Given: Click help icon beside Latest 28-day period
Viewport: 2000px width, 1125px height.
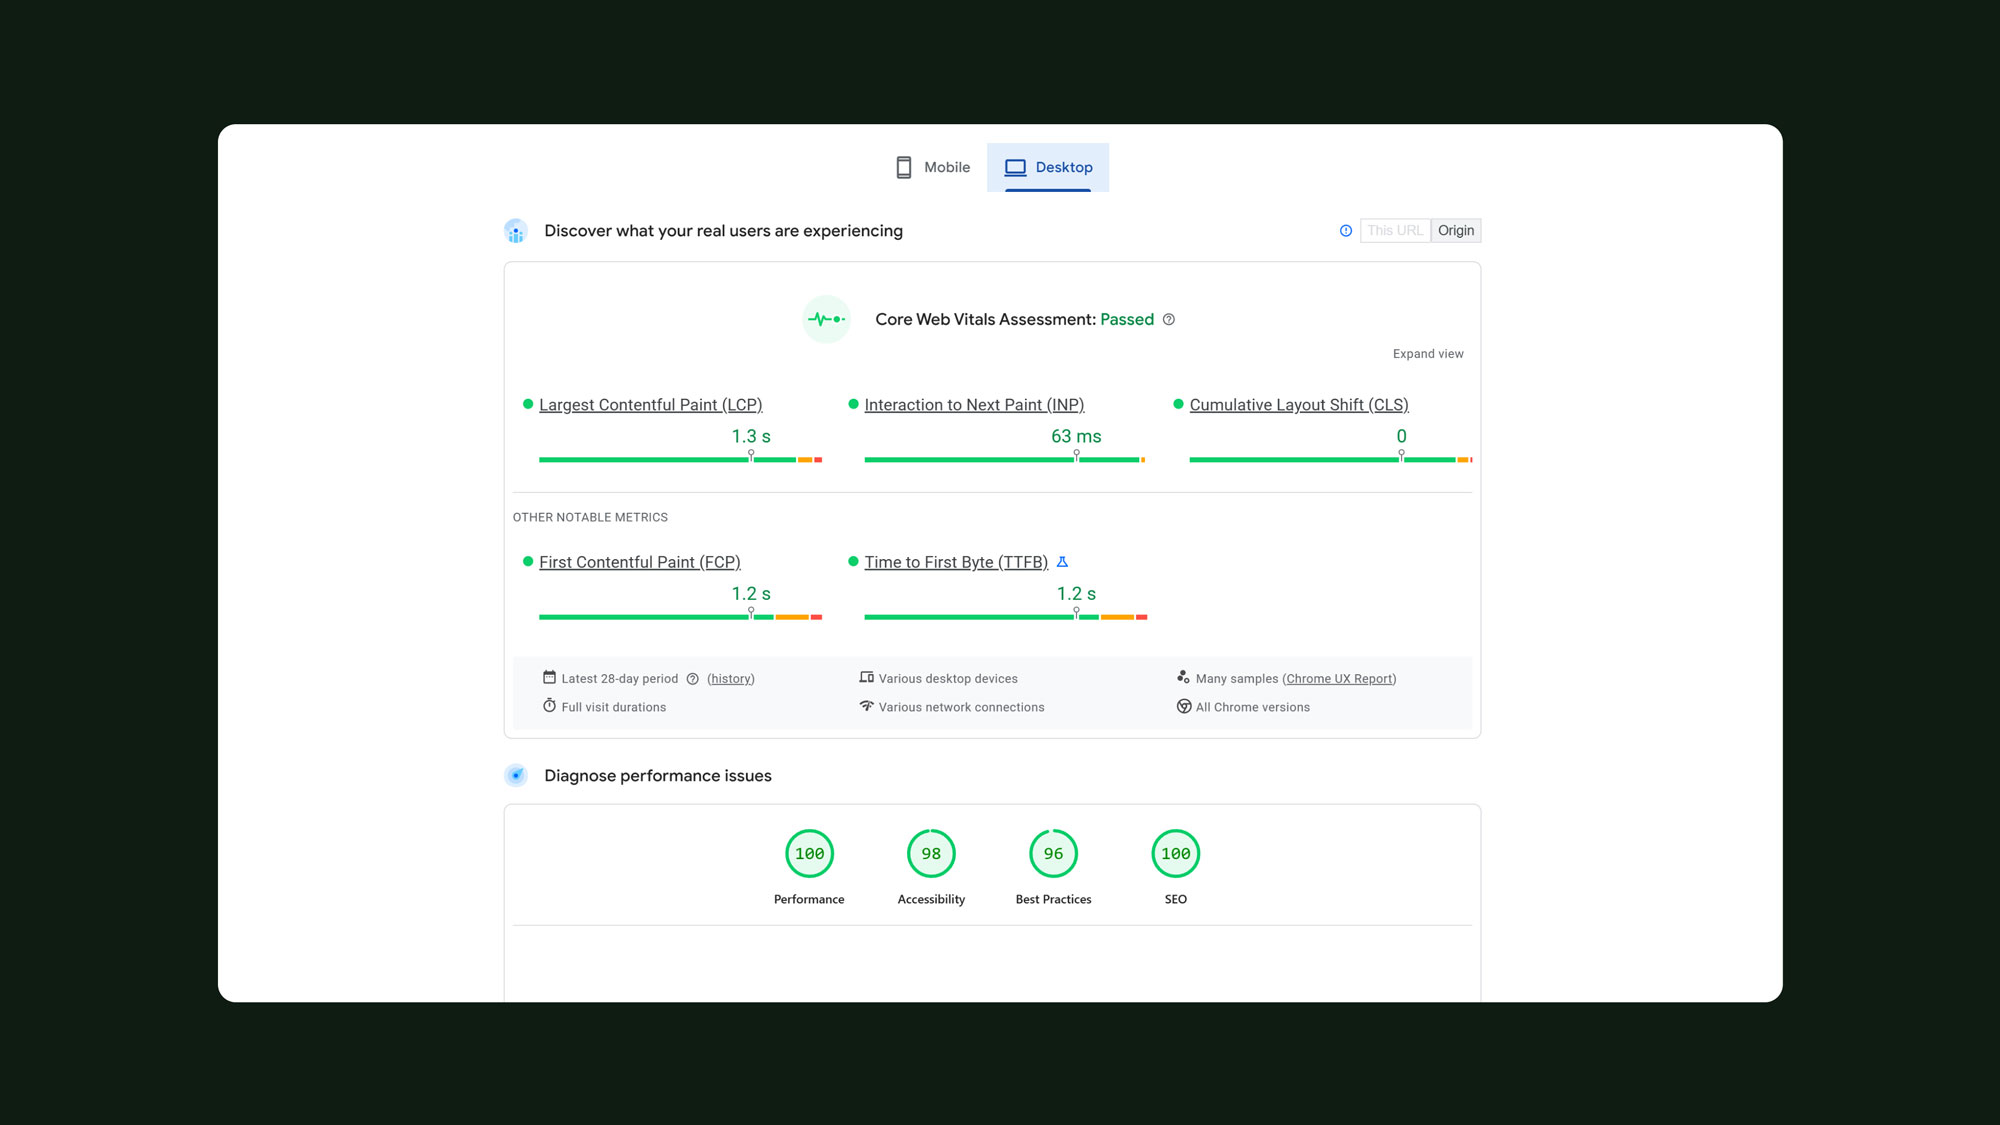Looking at the screenshot, I should 692,679.
